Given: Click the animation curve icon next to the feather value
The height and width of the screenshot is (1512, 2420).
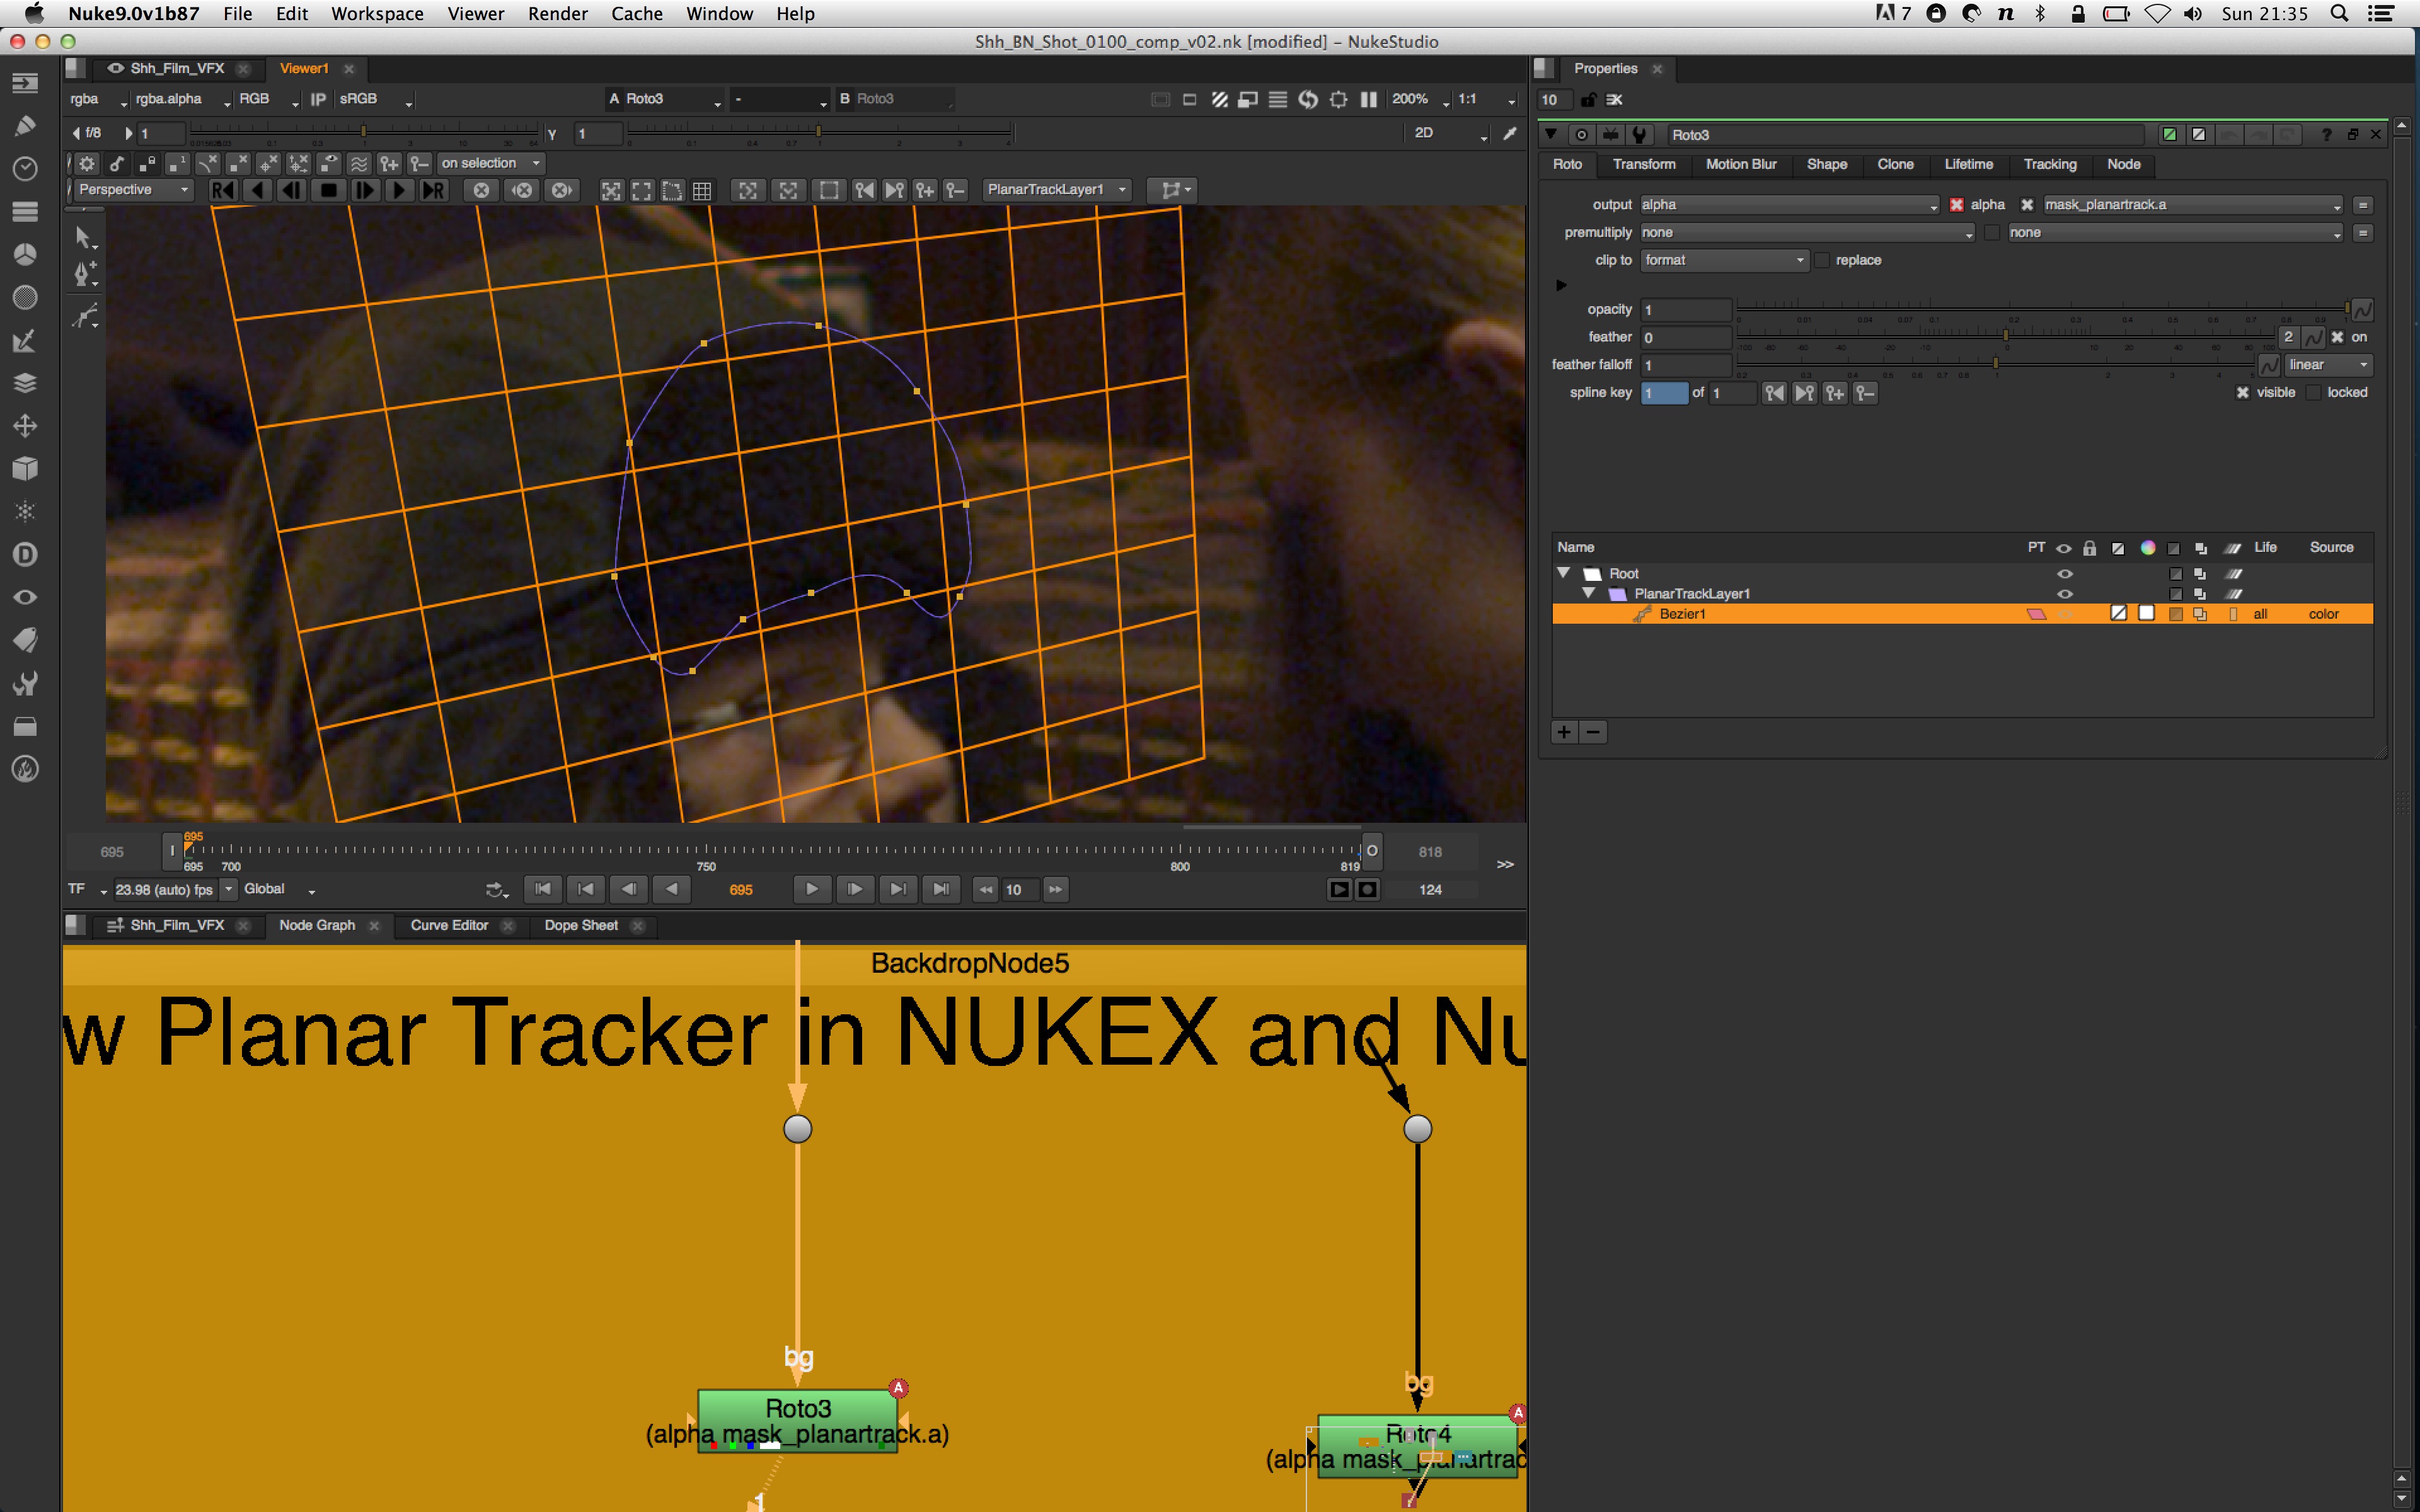Looking at the screenshot, I should 2315,337.
